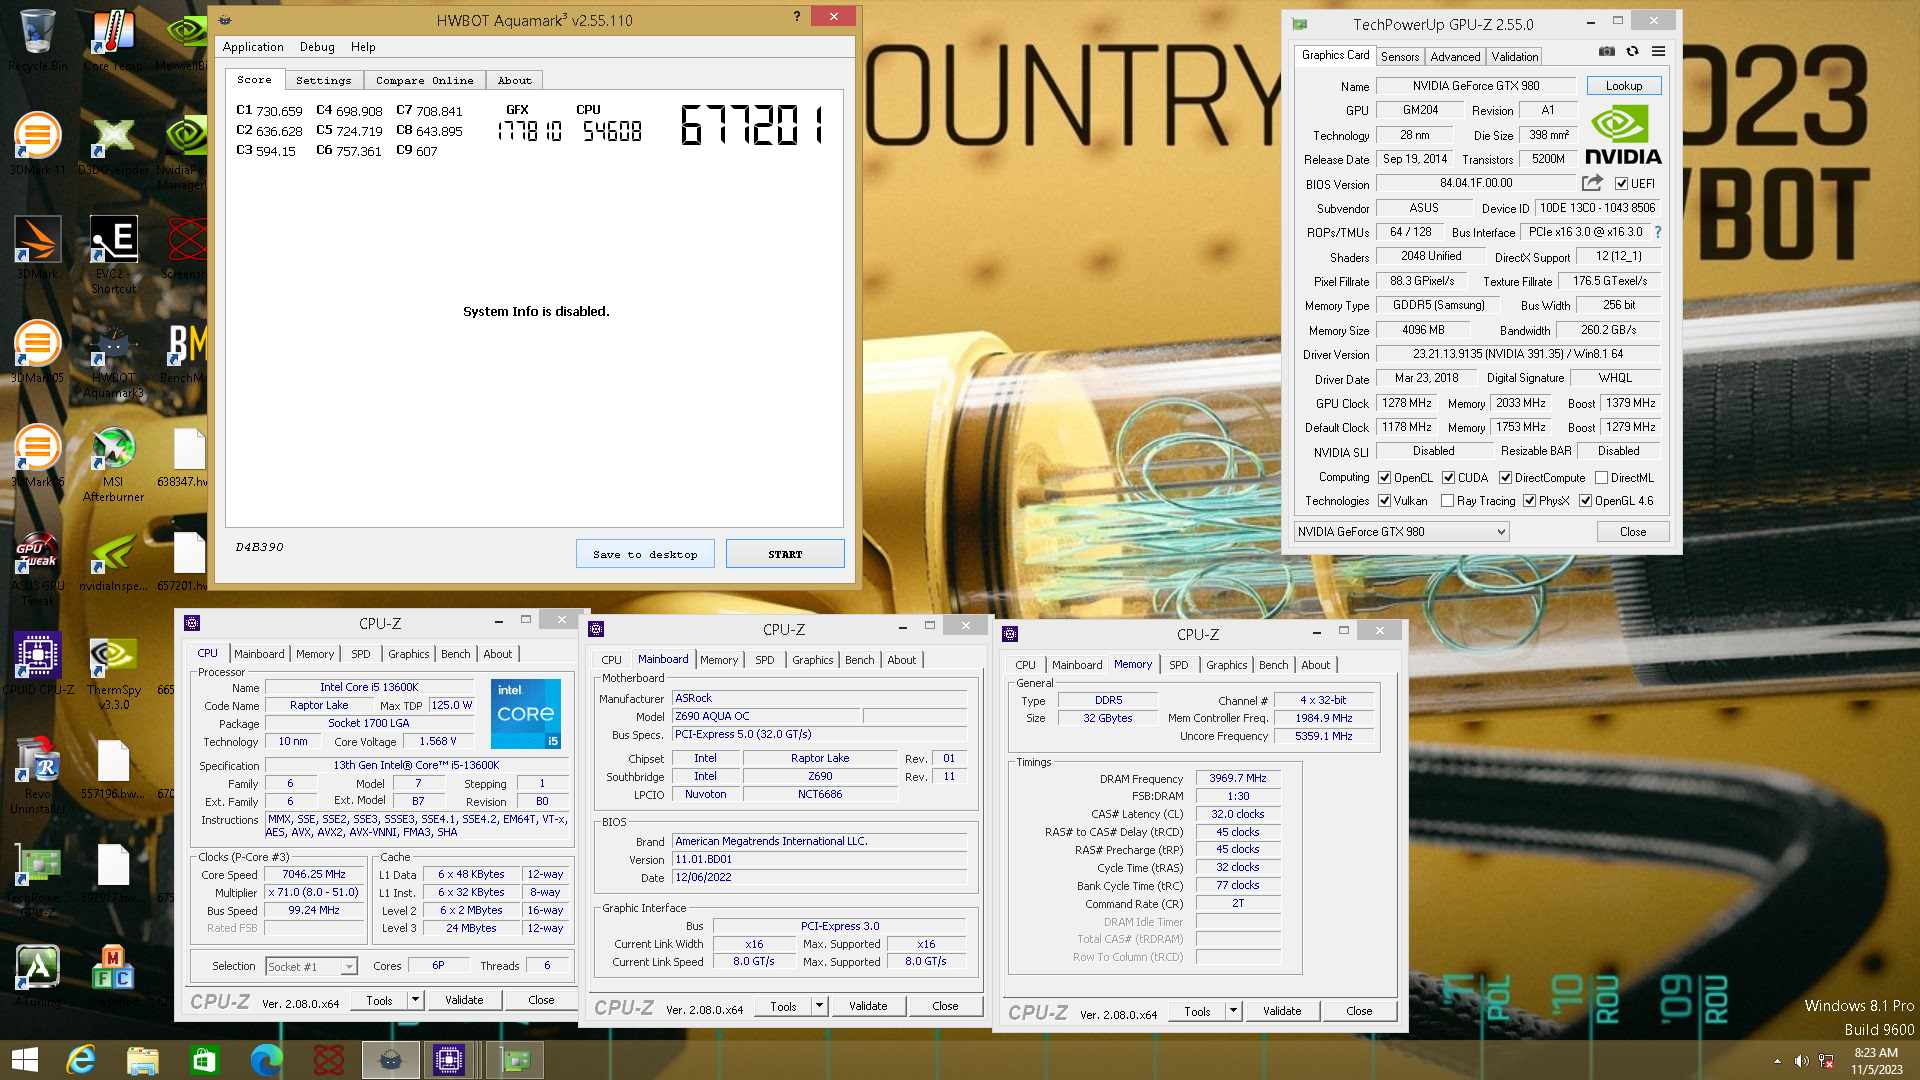The height and width of the screenshot is (1080, 1920).
Task: Switch to the GPU-Z Advanced tab
Action: (1455, 57)
